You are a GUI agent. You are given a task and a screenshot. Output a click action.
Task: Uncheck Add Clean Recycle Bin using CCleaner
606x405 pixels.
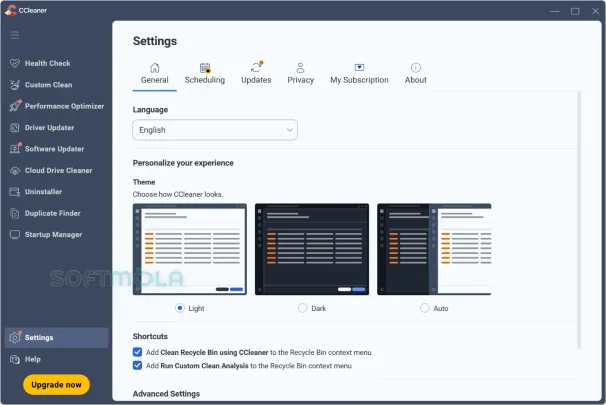coord(137,352)
